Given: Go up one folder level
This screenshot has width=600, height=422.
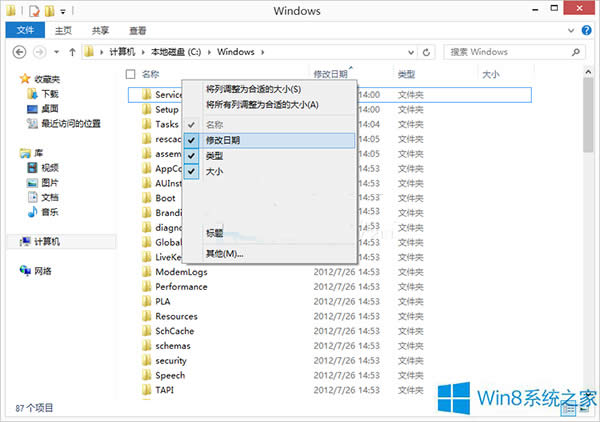Looking at the screenshot, I should (x=71, y=51).
